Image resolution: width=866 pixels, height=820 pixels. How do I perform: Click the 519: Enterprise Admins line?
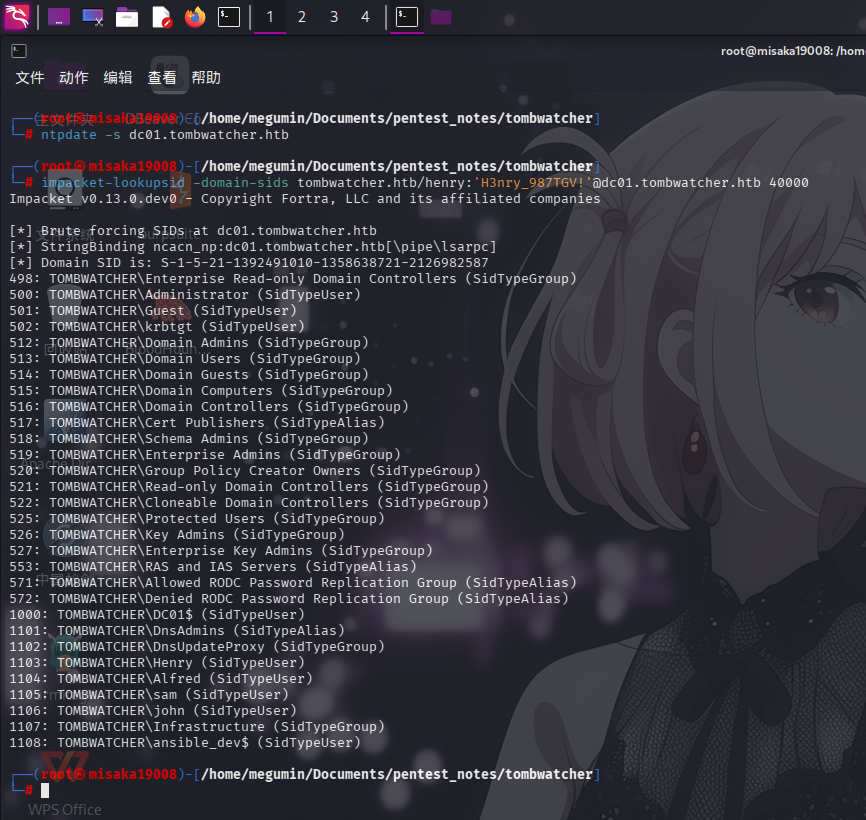click(x=205, y=455)
